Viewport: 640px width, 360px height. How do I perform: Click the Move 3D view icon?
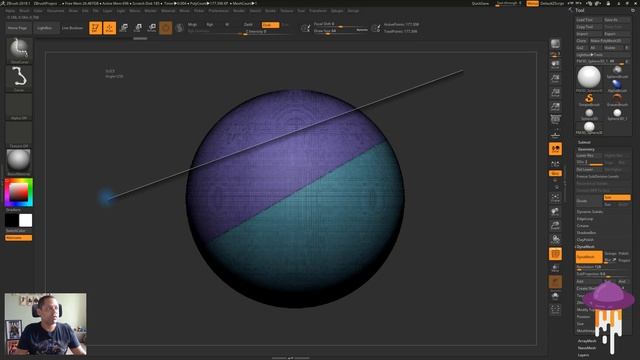click(x=555, y=211)
